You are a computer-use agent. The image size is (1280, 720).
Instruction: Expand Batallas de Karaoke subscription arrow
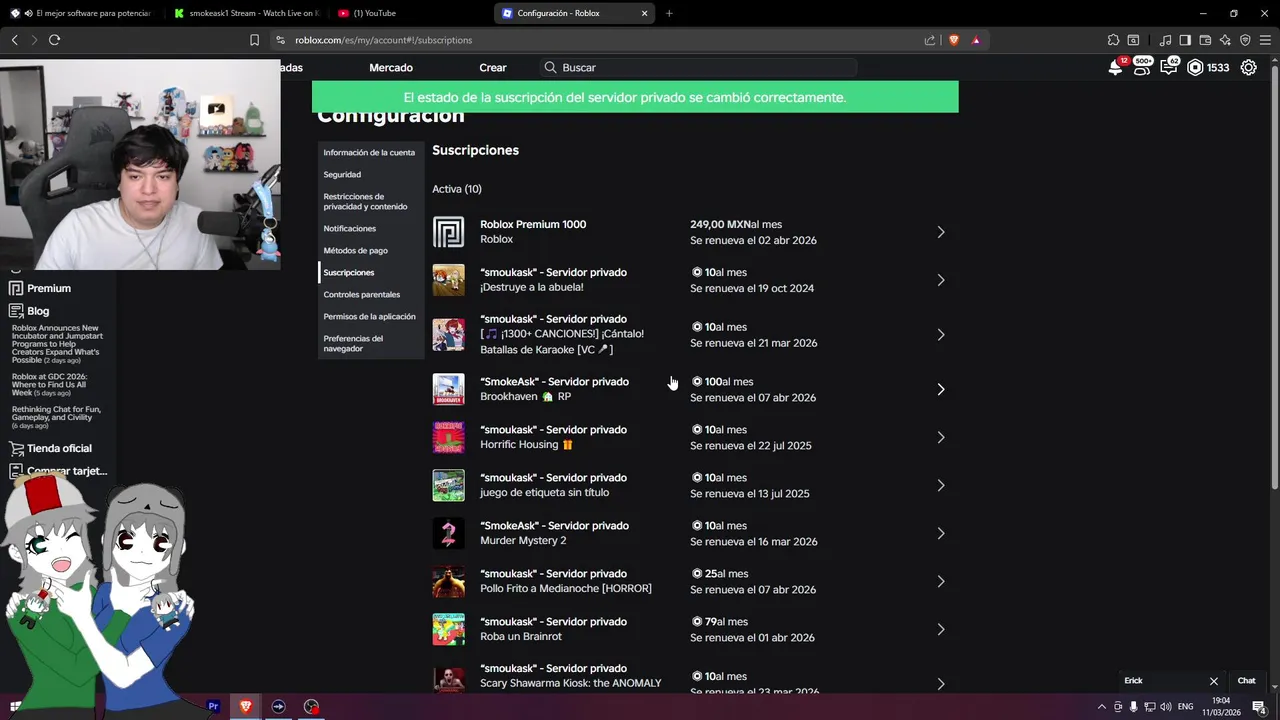click(x=941, y=335)
